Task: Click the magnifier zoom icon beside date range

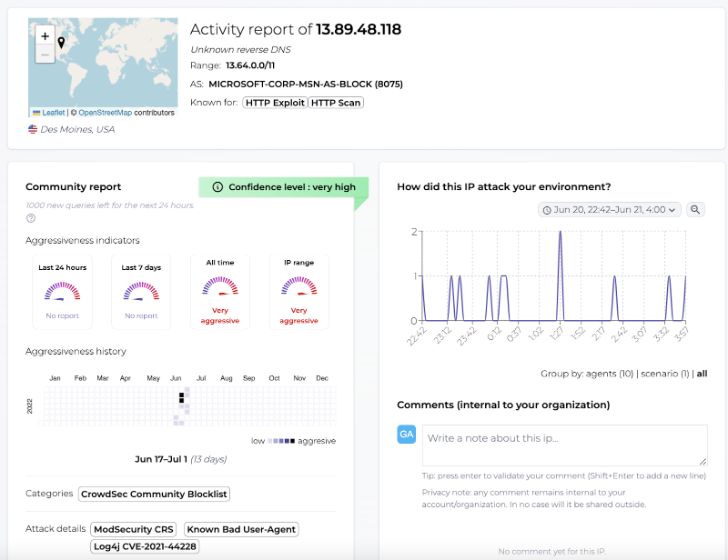Action: pos(696,209)
